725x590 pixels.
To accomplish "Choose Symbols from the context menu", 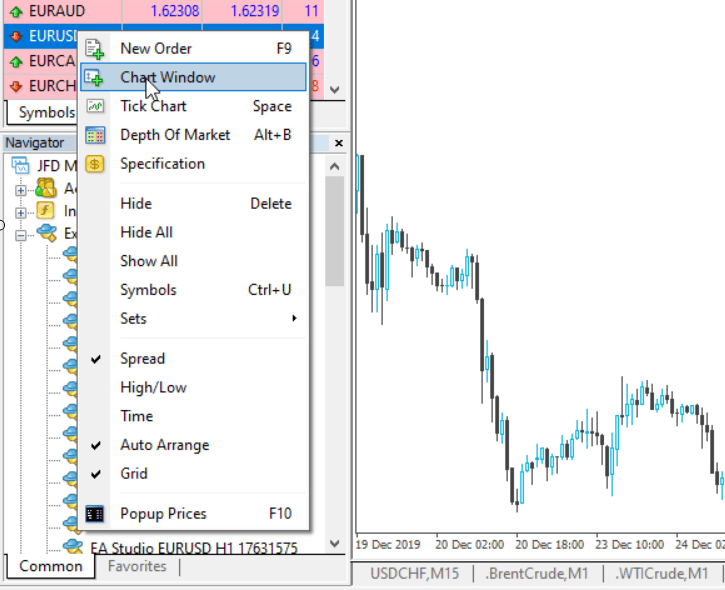I will 148,290.
